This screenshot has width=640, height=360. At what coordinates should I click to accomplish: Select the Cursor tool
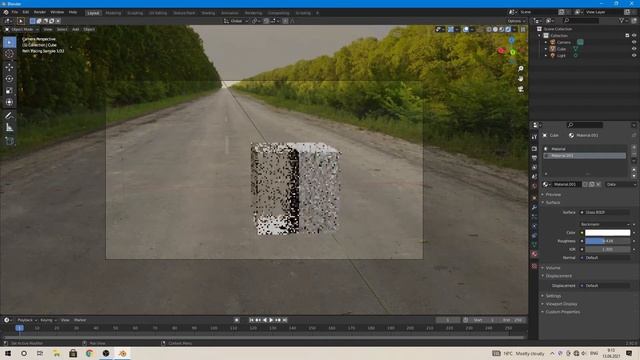pyautogui.click(x=9, y=54)
